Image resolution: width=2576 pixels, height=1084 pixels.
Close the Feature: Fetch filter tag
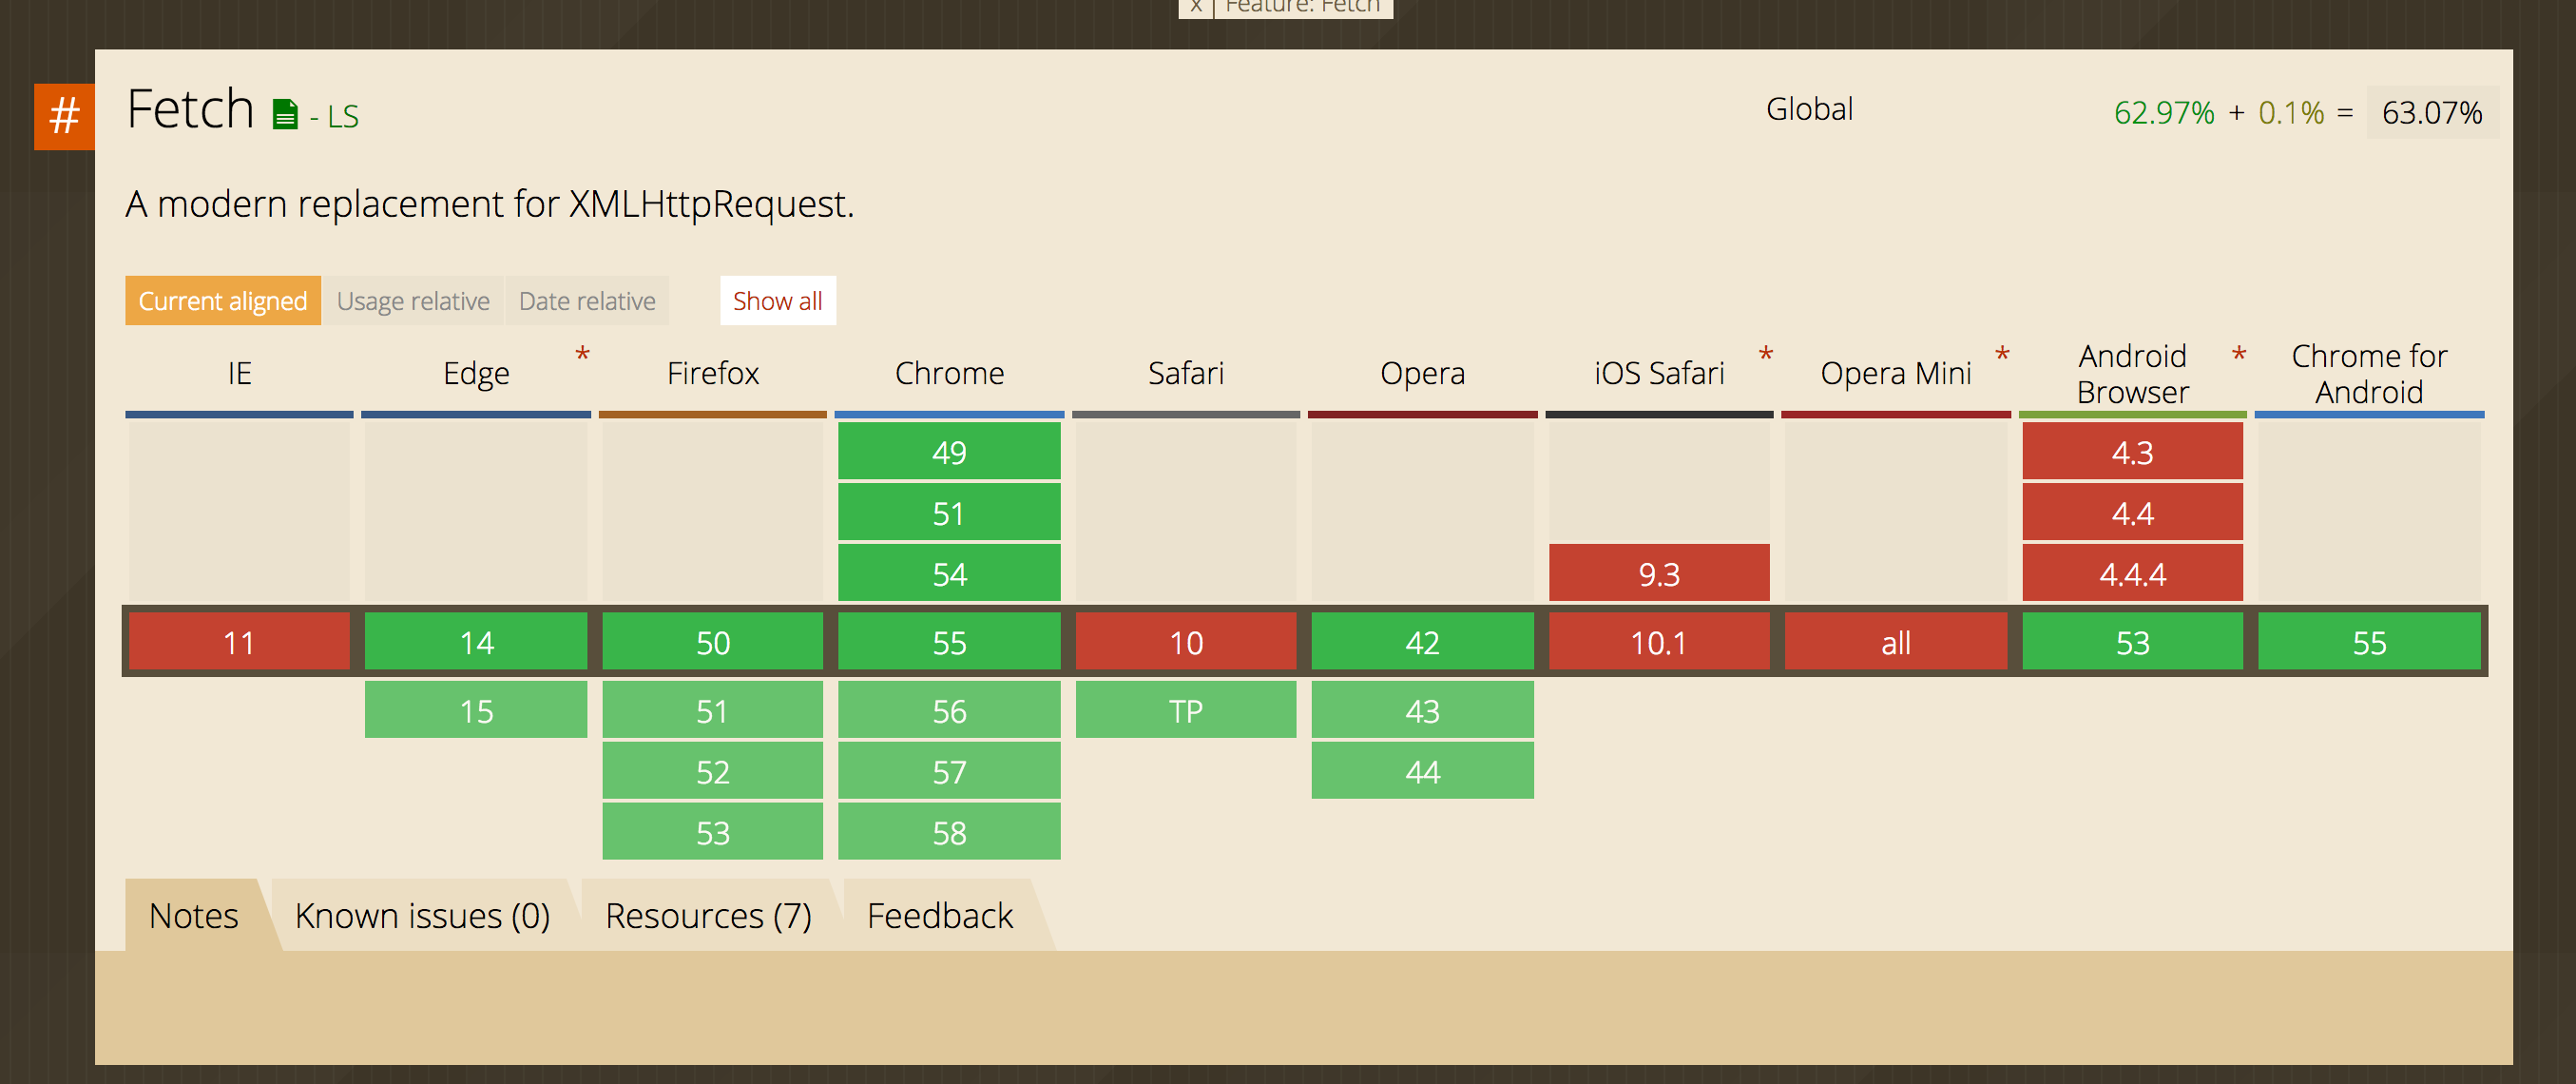tap(1195, 7)
